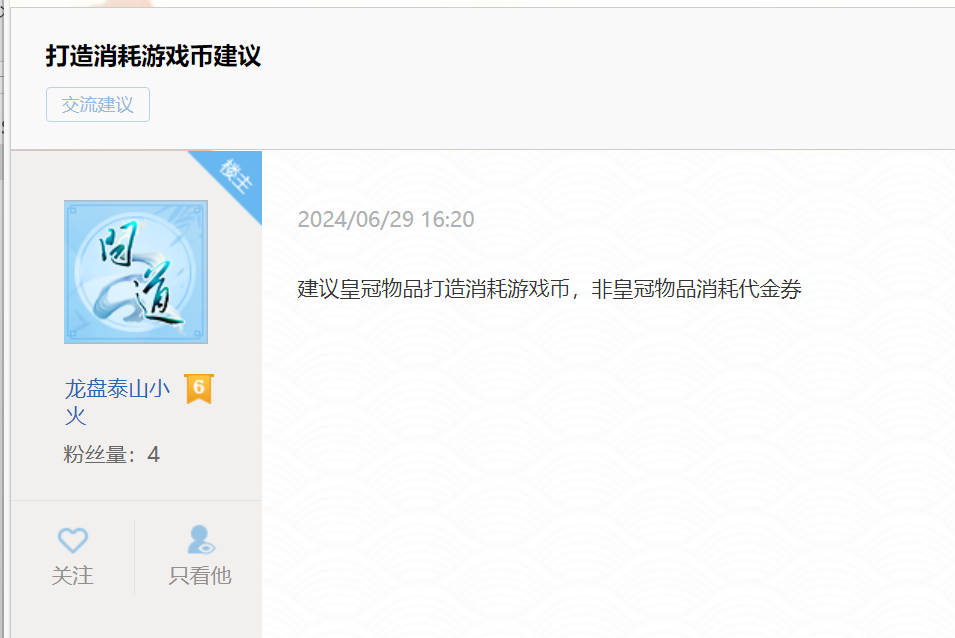Open user profile 龙盘泰山小火
Screen dimensions: 955x638
coord(118,402)
